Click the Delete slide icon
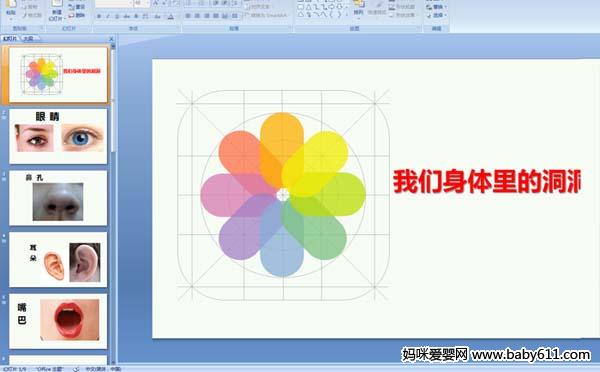This screenshot has height=372, width=600. (x=71, y=15)
